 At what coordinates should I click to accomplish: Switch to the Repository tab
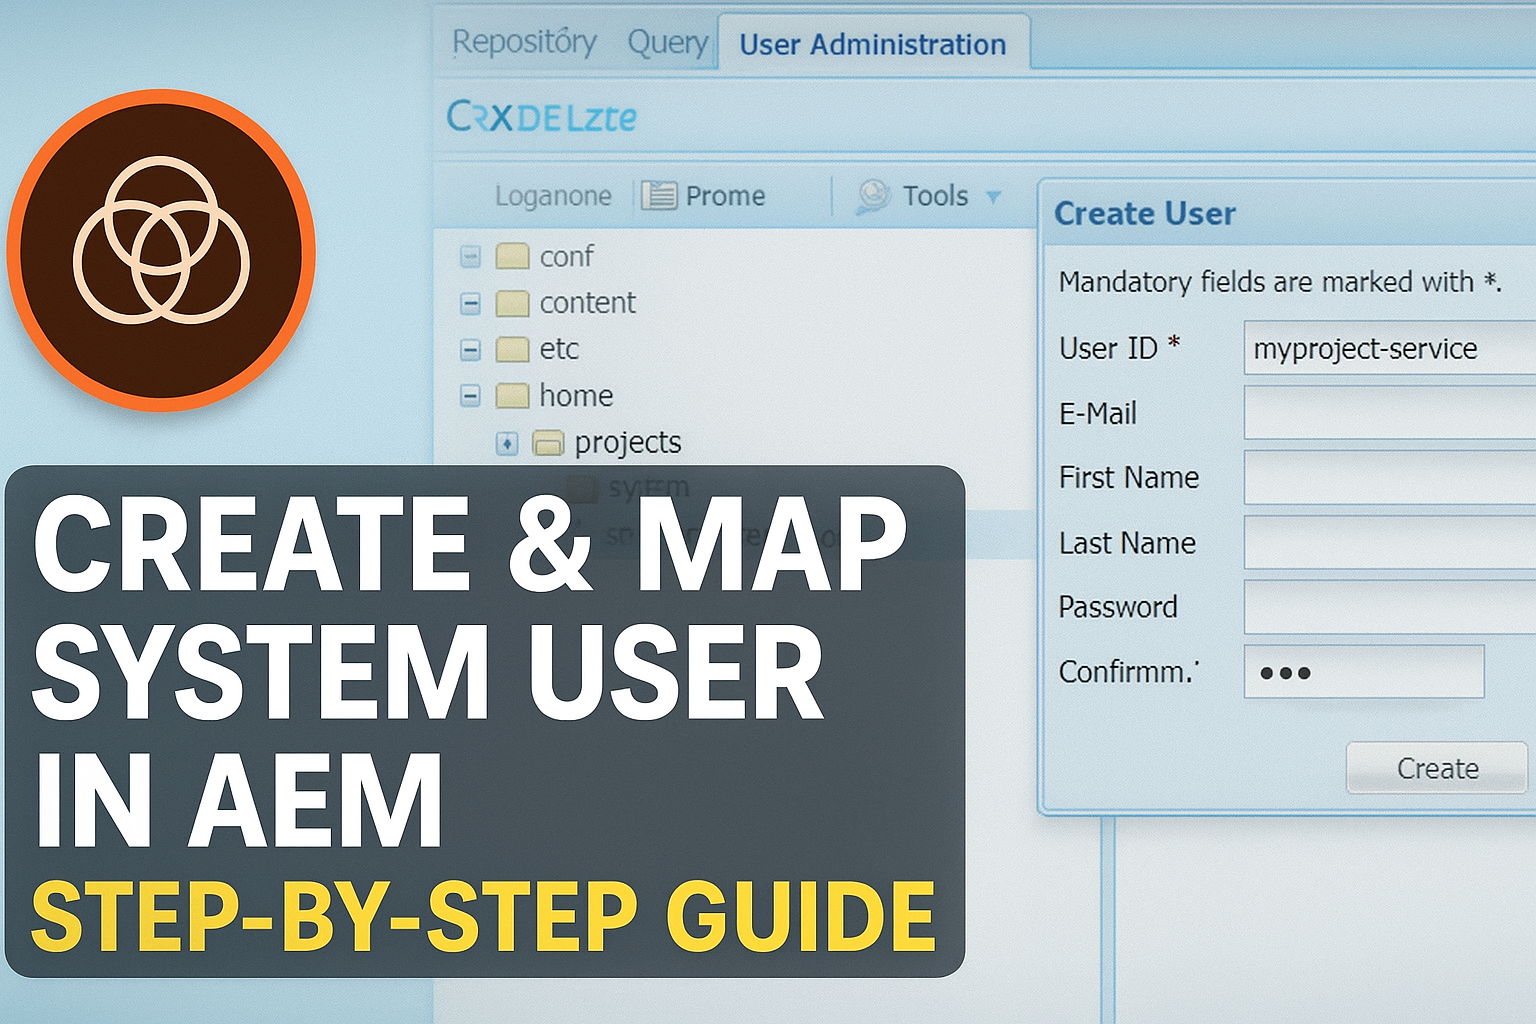click(524, 42)
